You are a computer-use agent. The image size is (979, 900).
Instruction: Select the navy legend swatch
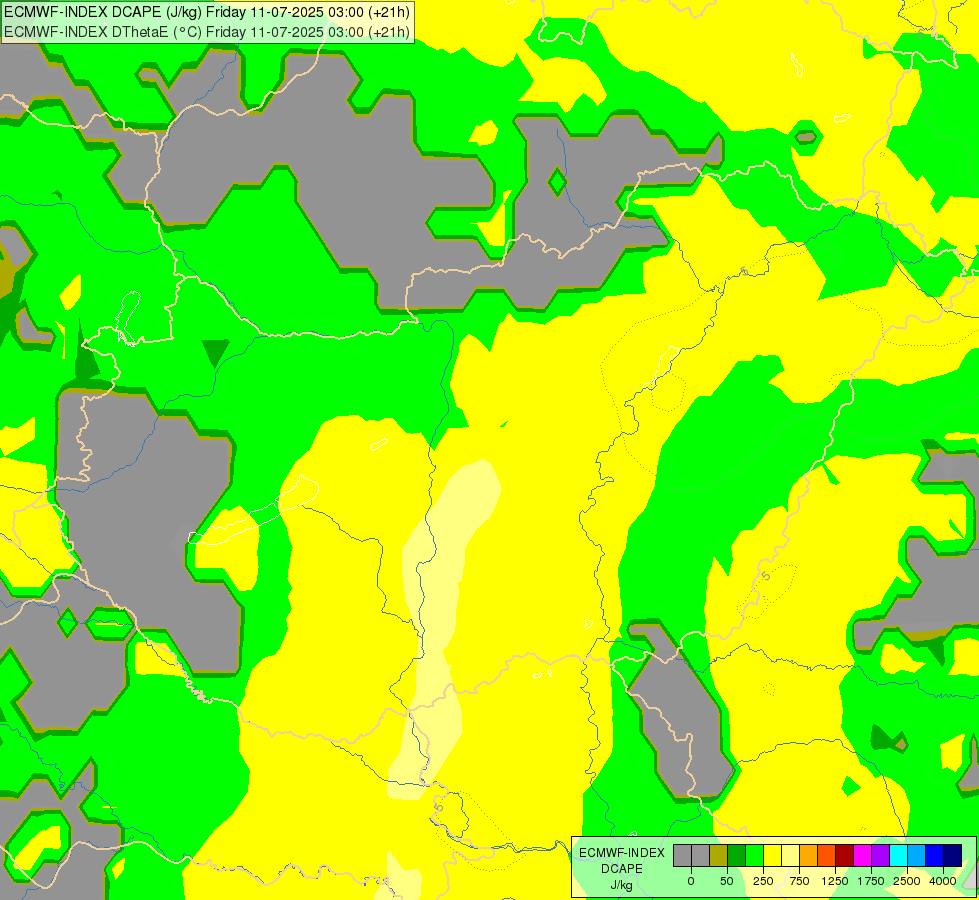[953, 856]
